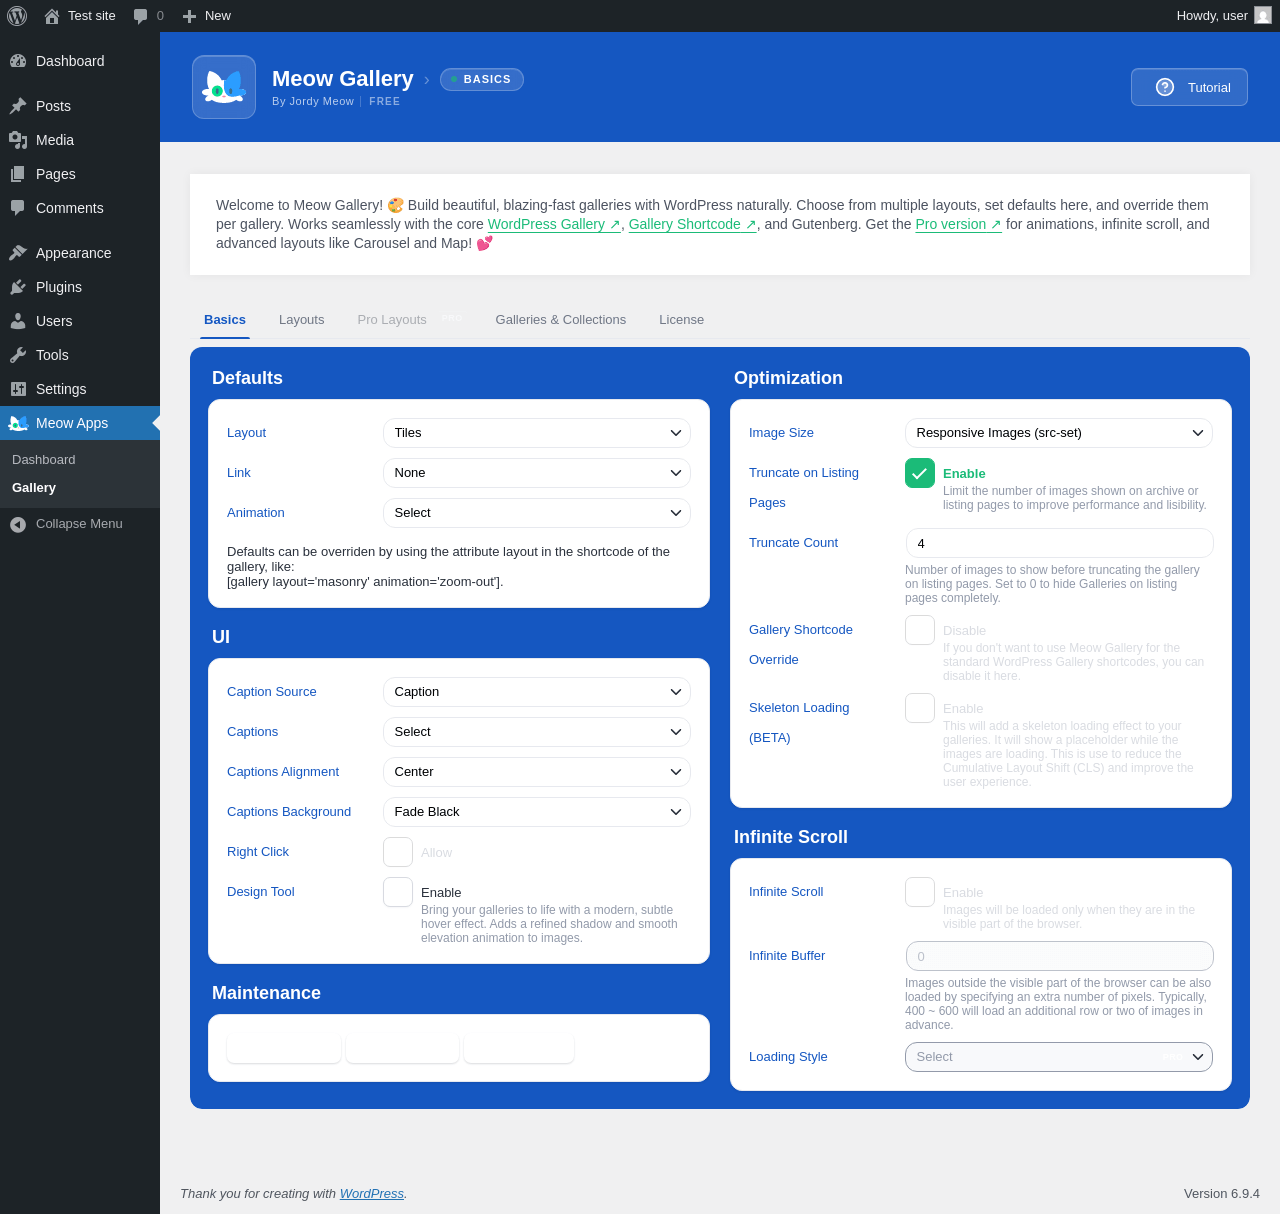Open the Dashboard gauge icon in sidebar
1280x1214 pixels.
pos(18,61)
